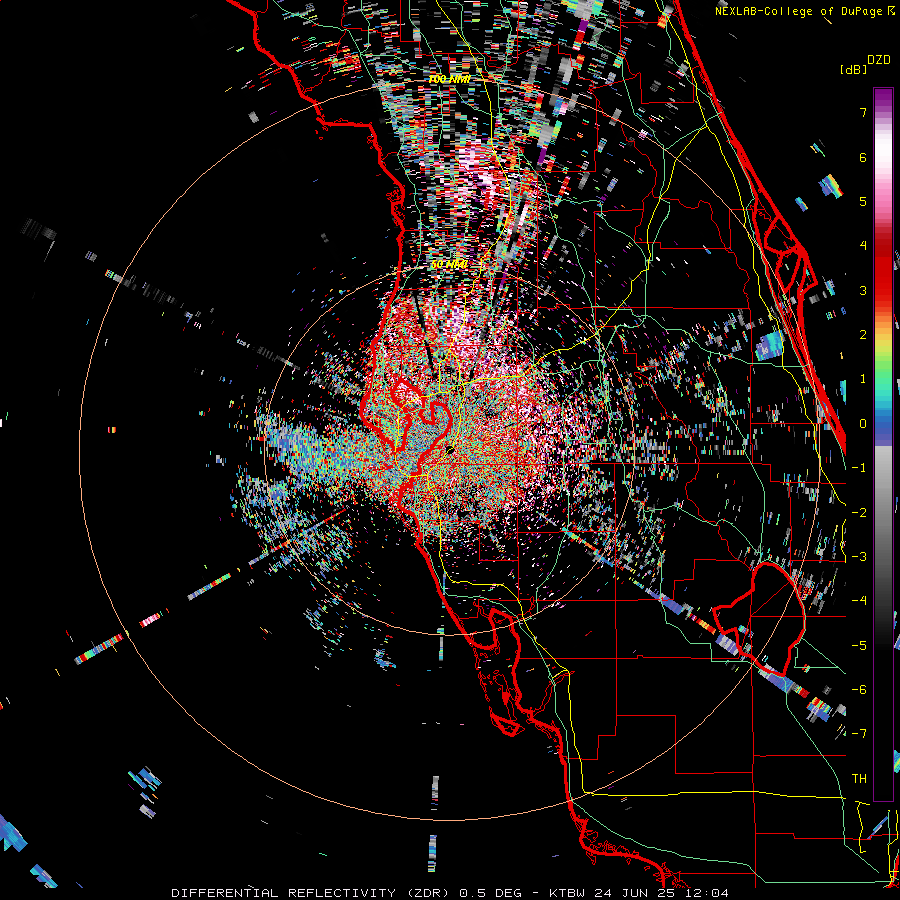Click the KTBW 24 JUN 25 12:04 timestamp

[x=639, y=893]
